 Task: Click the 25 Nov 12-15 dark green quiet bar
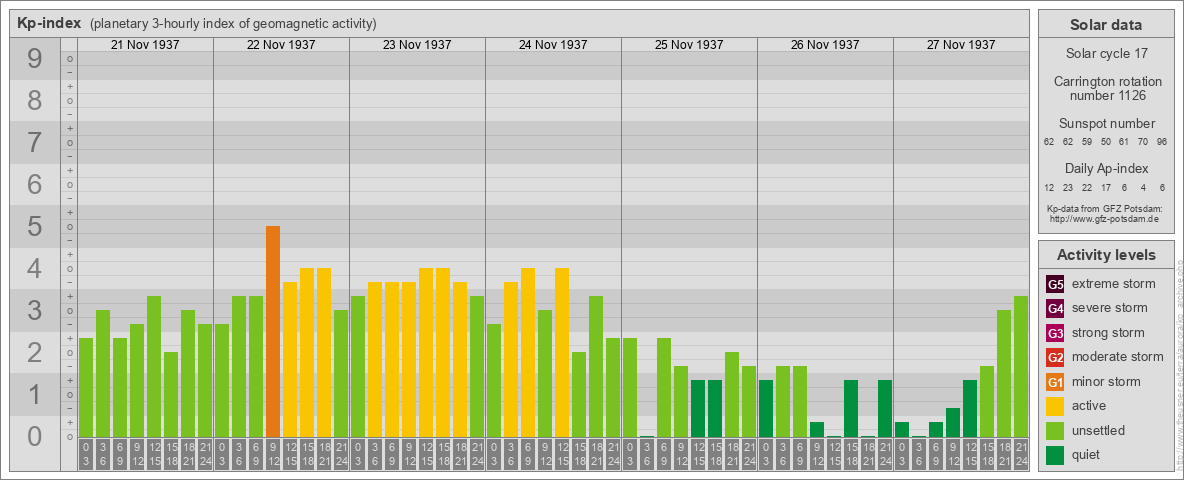(698, 408)
